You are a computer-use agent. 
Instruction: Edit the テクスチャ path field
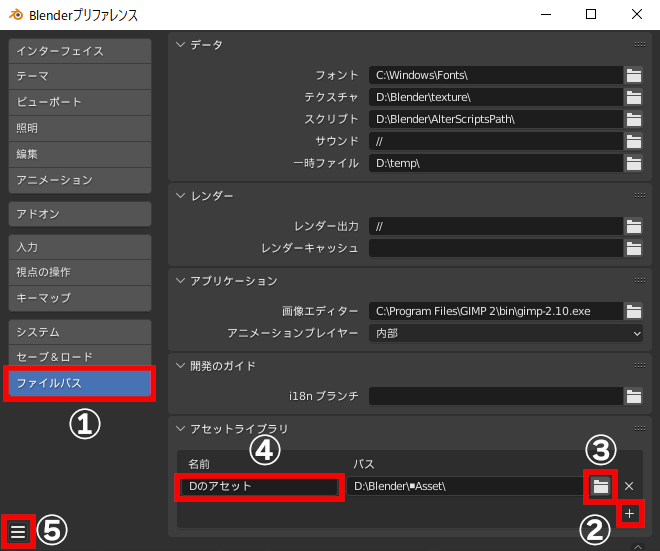click(496, 97)
